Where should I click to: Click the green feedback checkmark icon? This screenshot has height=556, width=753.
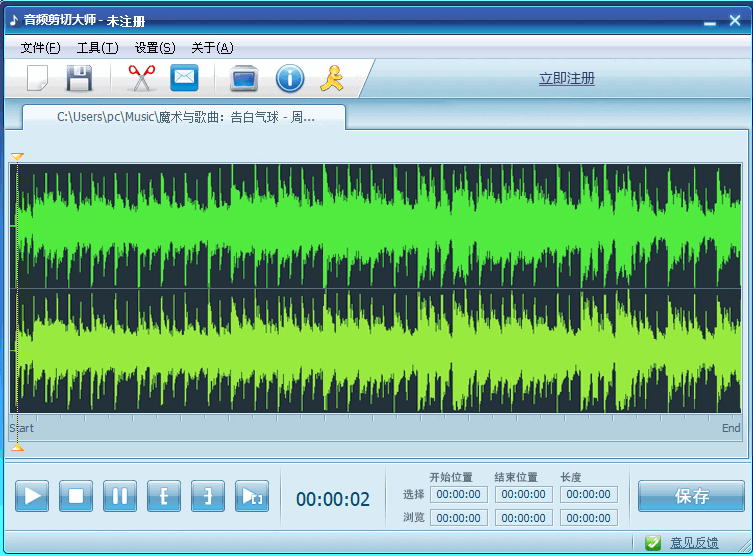click(x=653, y=543)
